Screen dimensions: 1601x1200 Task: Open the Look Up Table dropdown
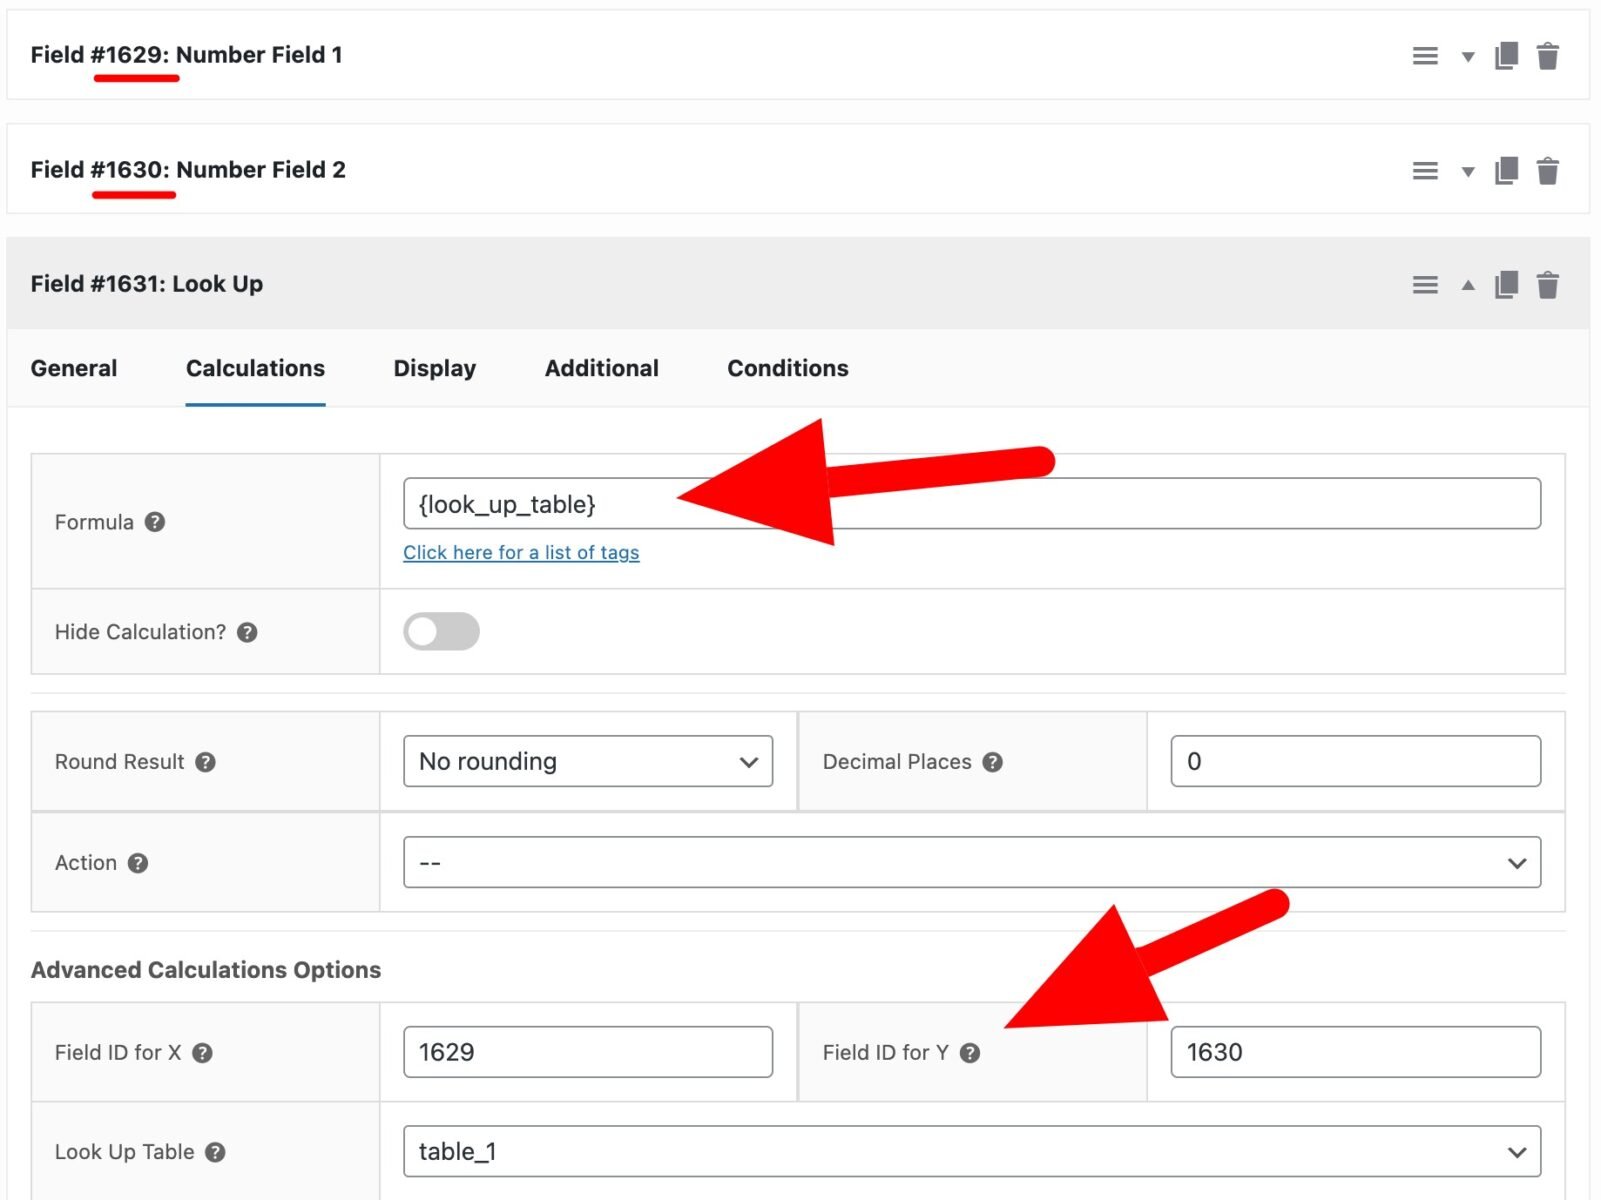972,1151
